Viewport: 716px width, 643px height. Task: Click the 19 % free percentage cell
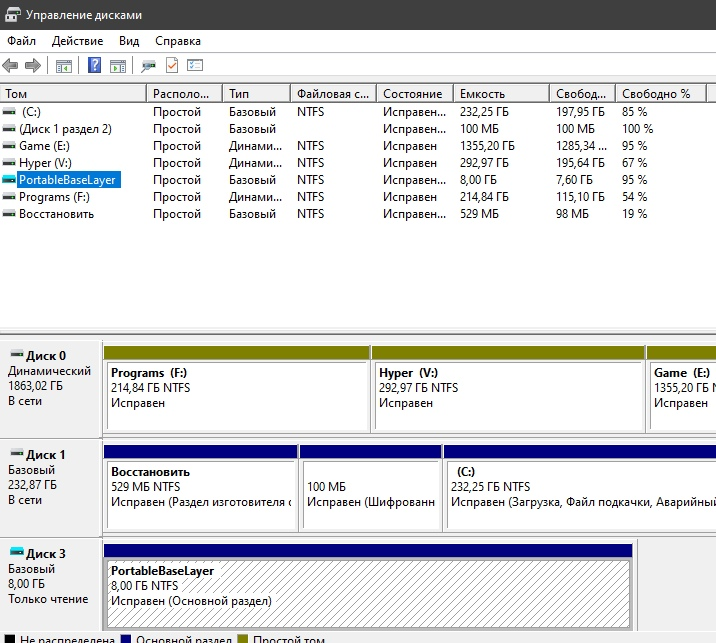634,214
